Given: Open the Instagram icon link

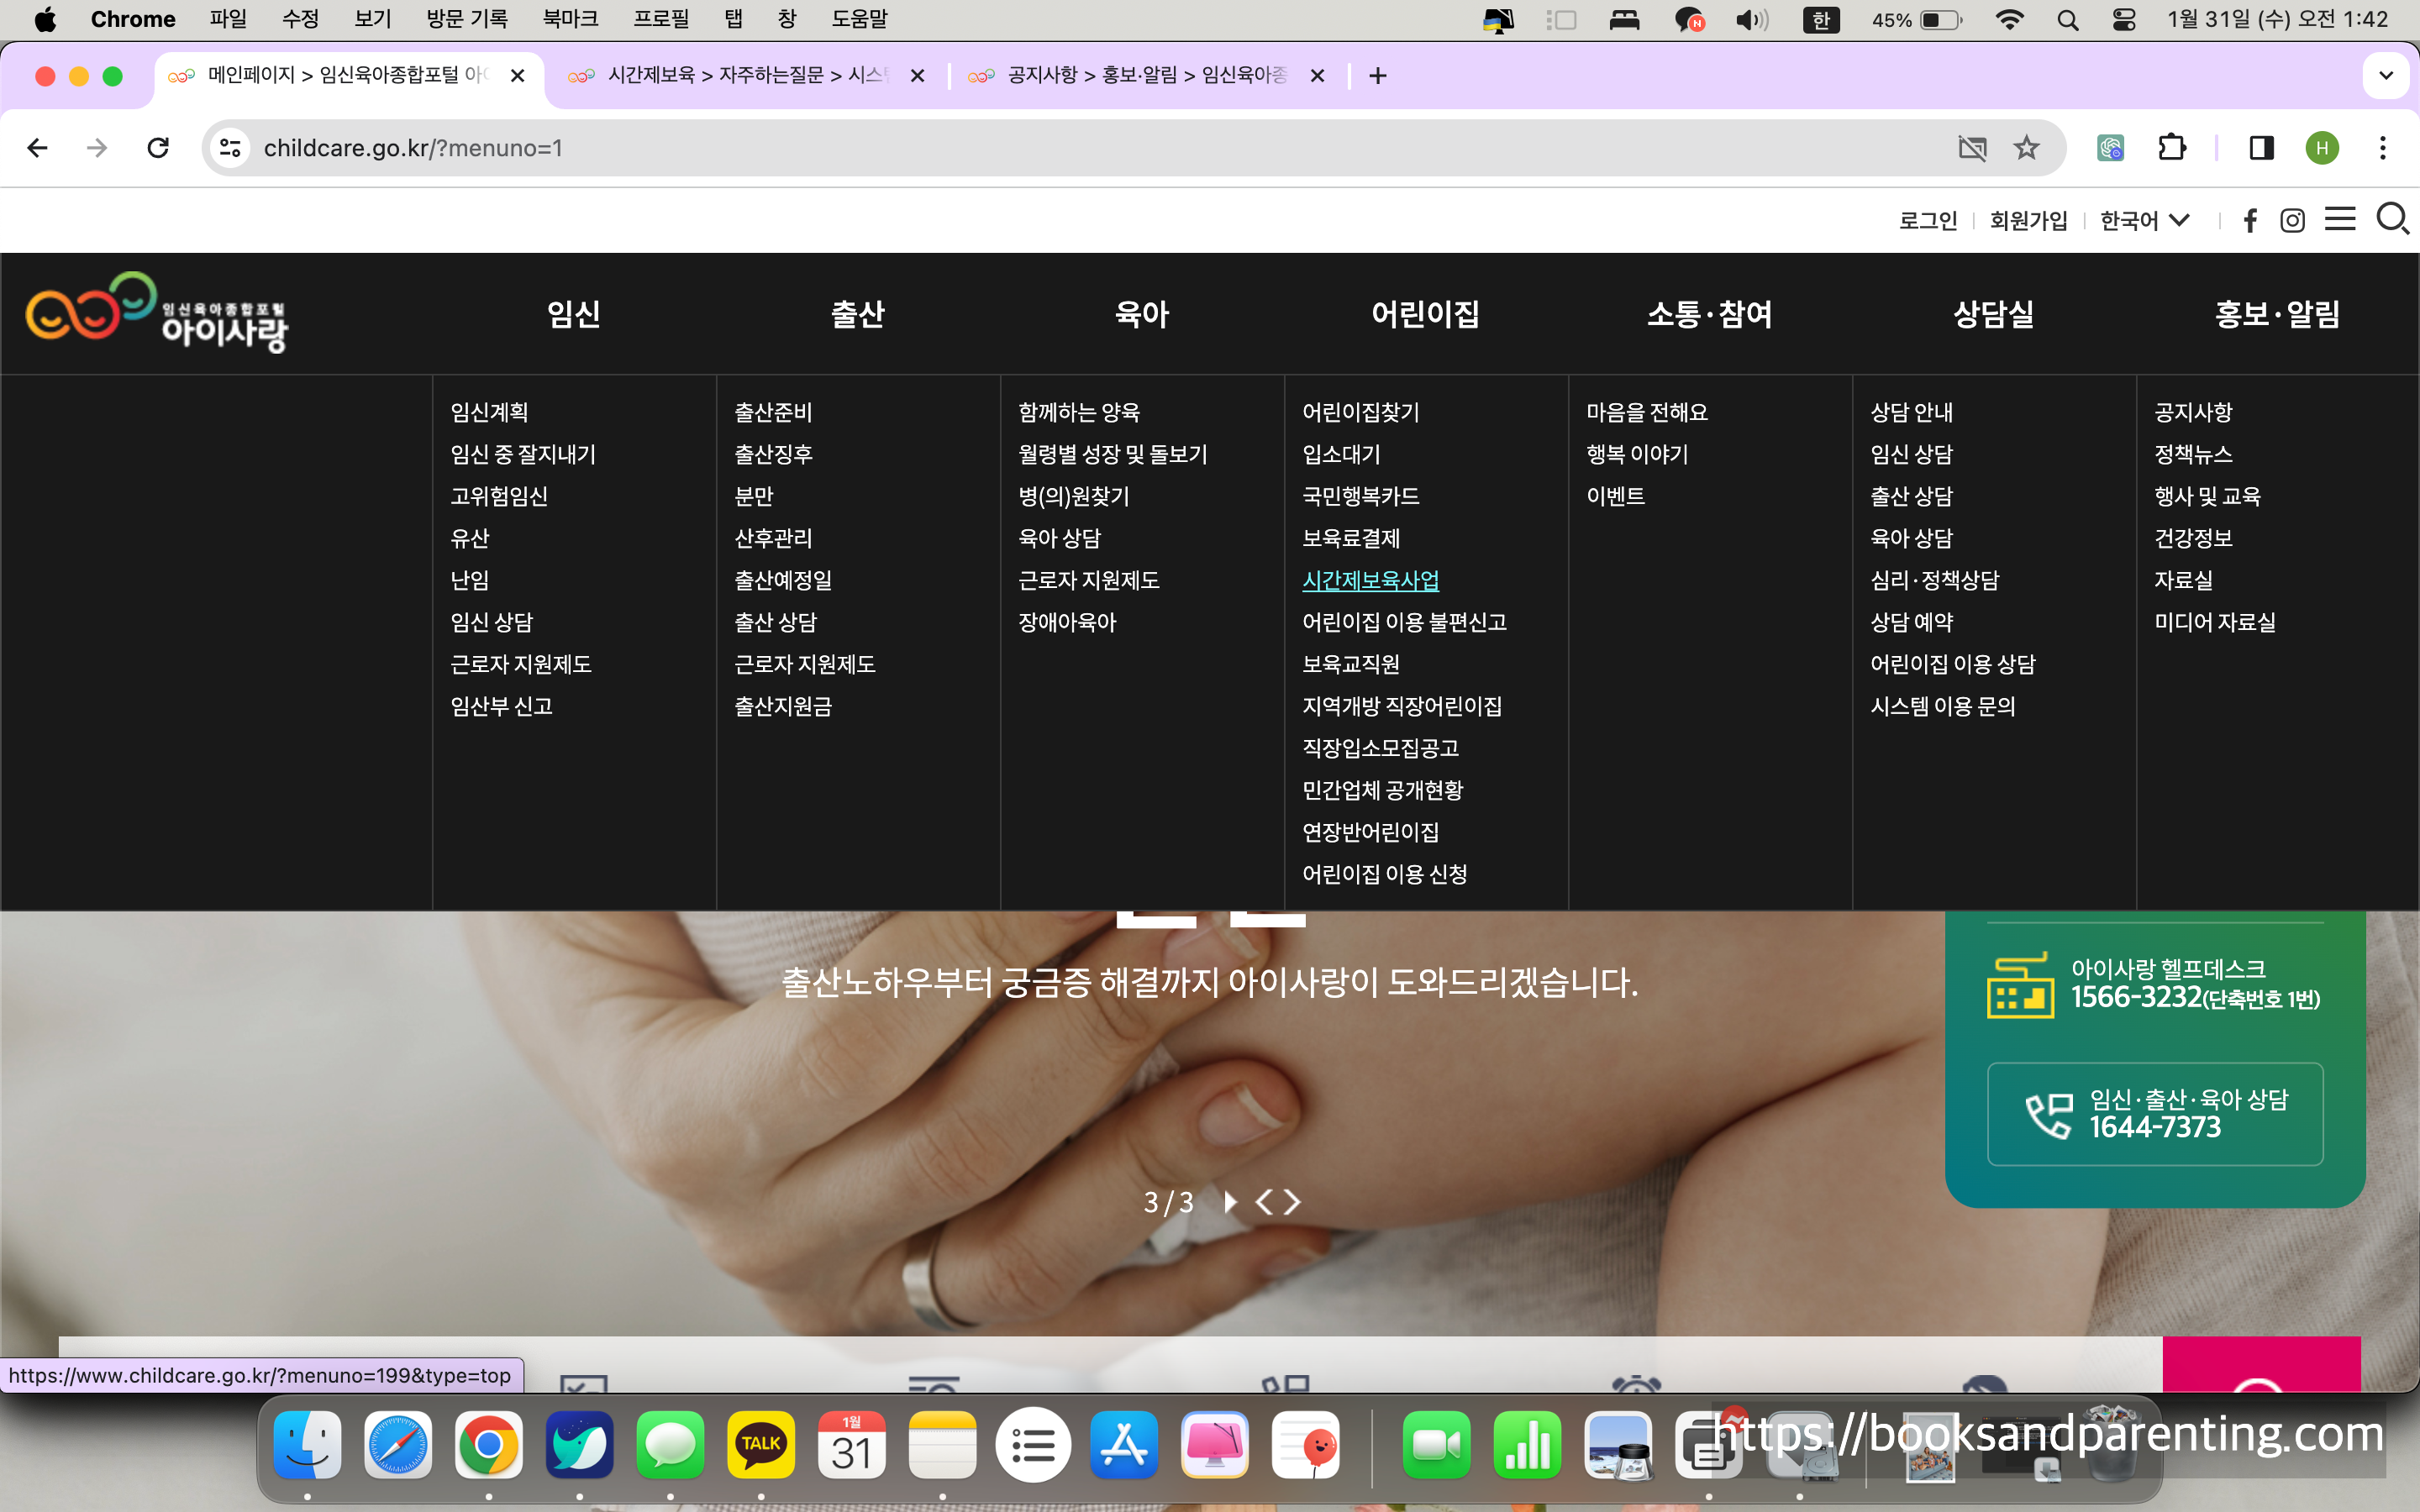Looking at the screenshot, I should 2292,220.
